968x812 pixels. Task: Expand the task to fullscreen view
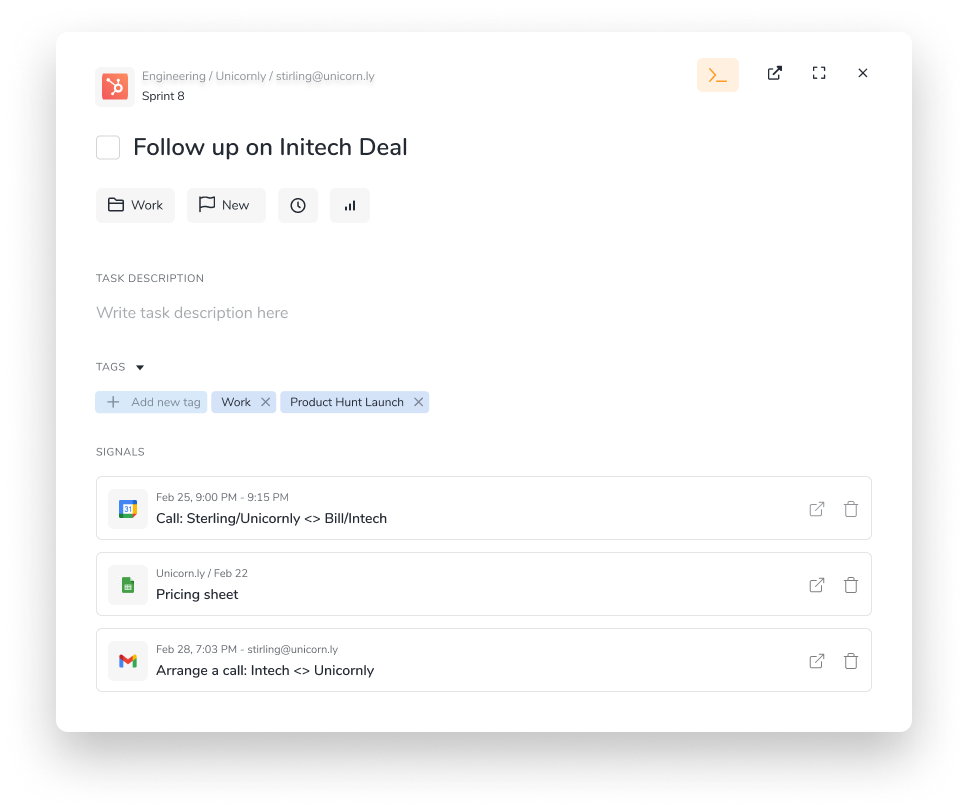(819, 73)
